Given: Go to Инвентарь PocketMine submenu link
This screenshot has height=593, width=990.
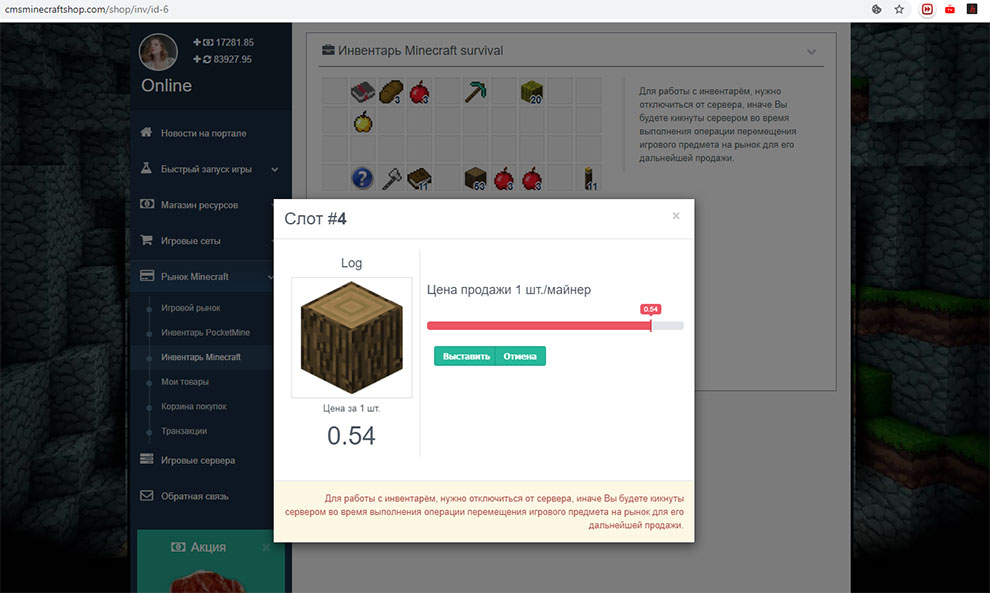Looking at the screenshot, I should [205, 332].
